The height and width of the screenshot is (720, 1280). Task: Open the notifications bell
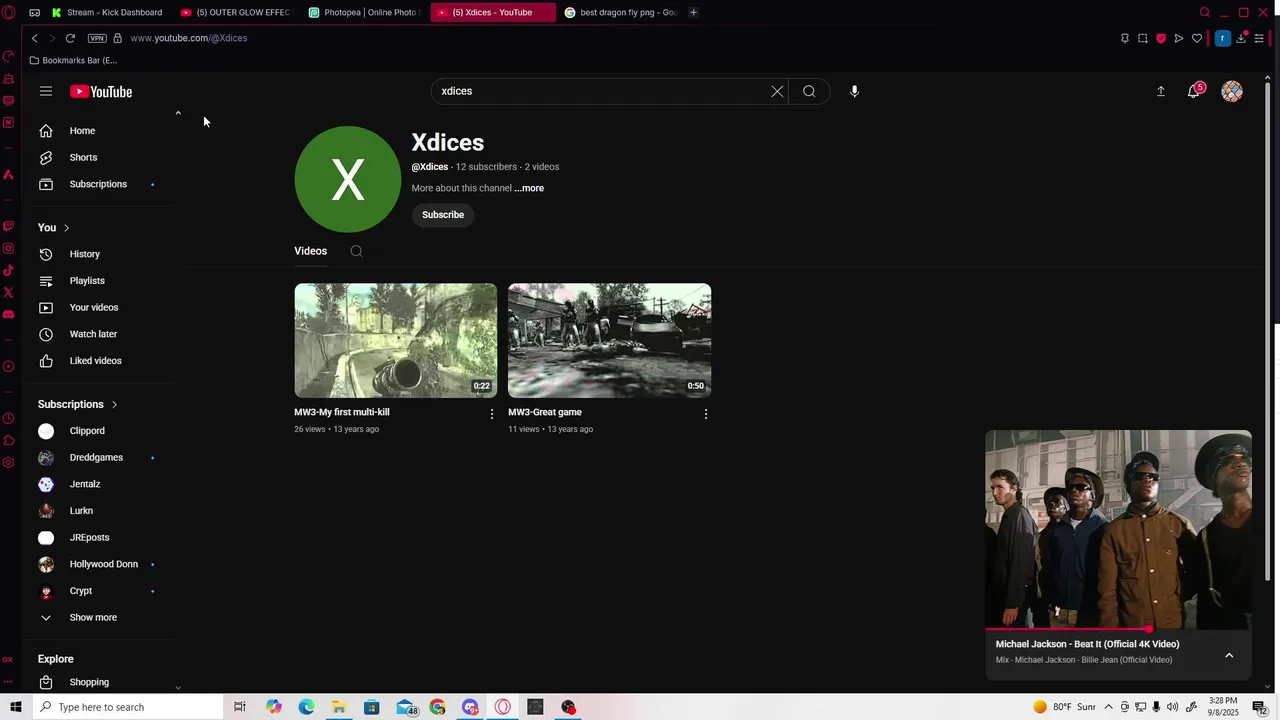tap(1194, 91)
